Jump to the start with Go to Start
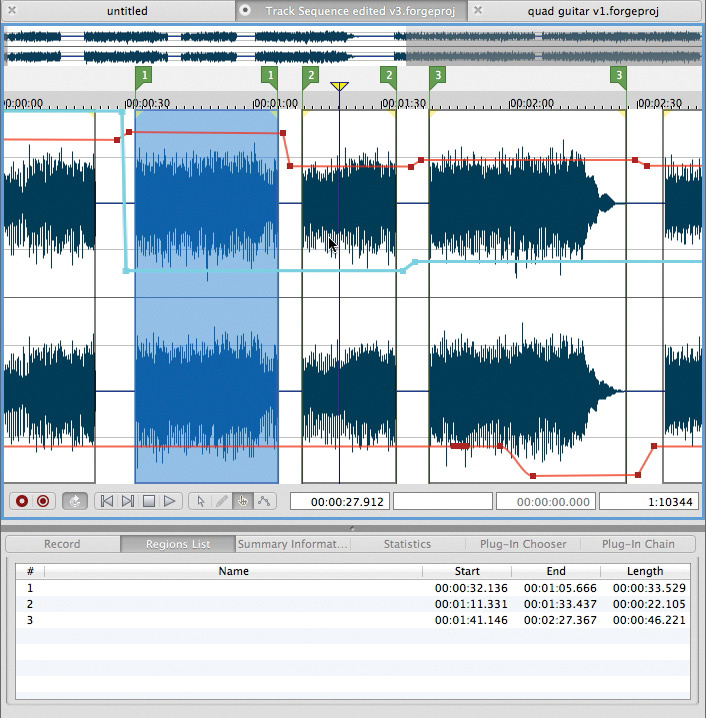Image resolution: width=706 pixels, height=718 pixels. point(105,501)
